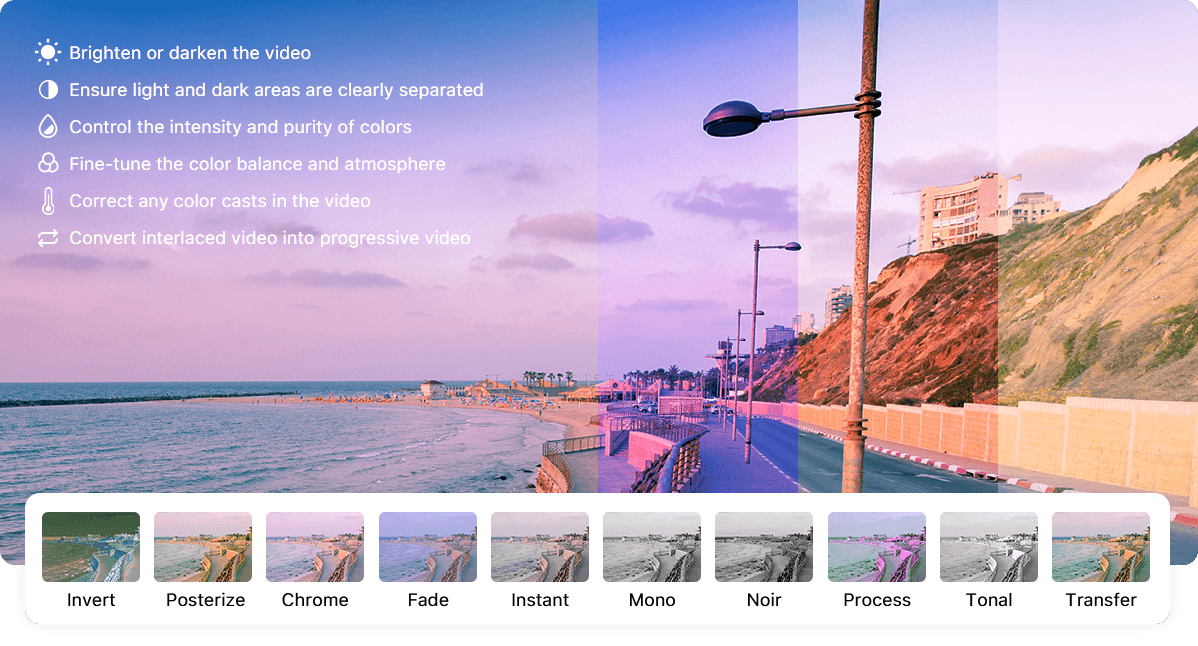
Task: Click the color balance circles icon
Action: coord(48,164)
